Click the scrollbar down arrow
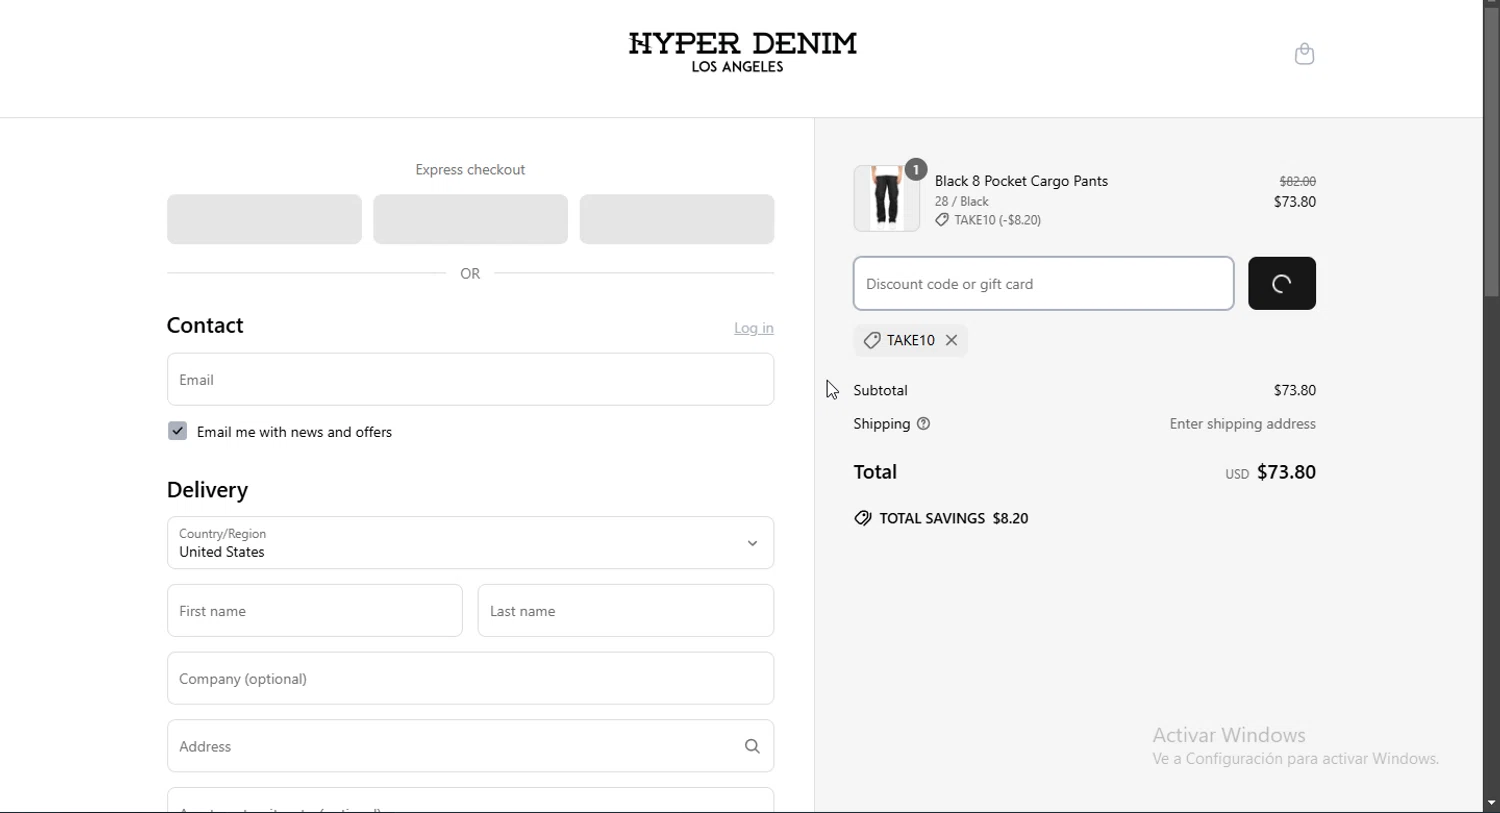 click(x=1491, y=804)
